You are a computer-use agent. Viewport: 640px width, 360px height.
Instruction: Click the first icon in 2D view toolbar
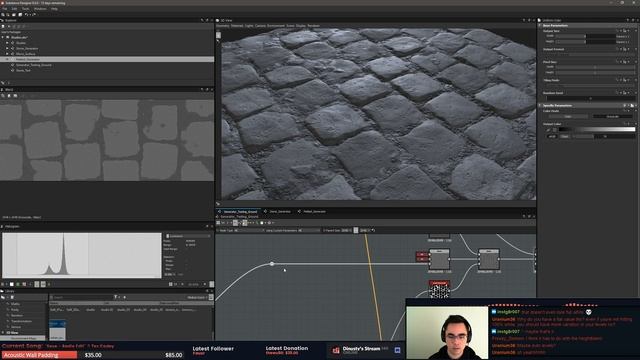[3, 96]
